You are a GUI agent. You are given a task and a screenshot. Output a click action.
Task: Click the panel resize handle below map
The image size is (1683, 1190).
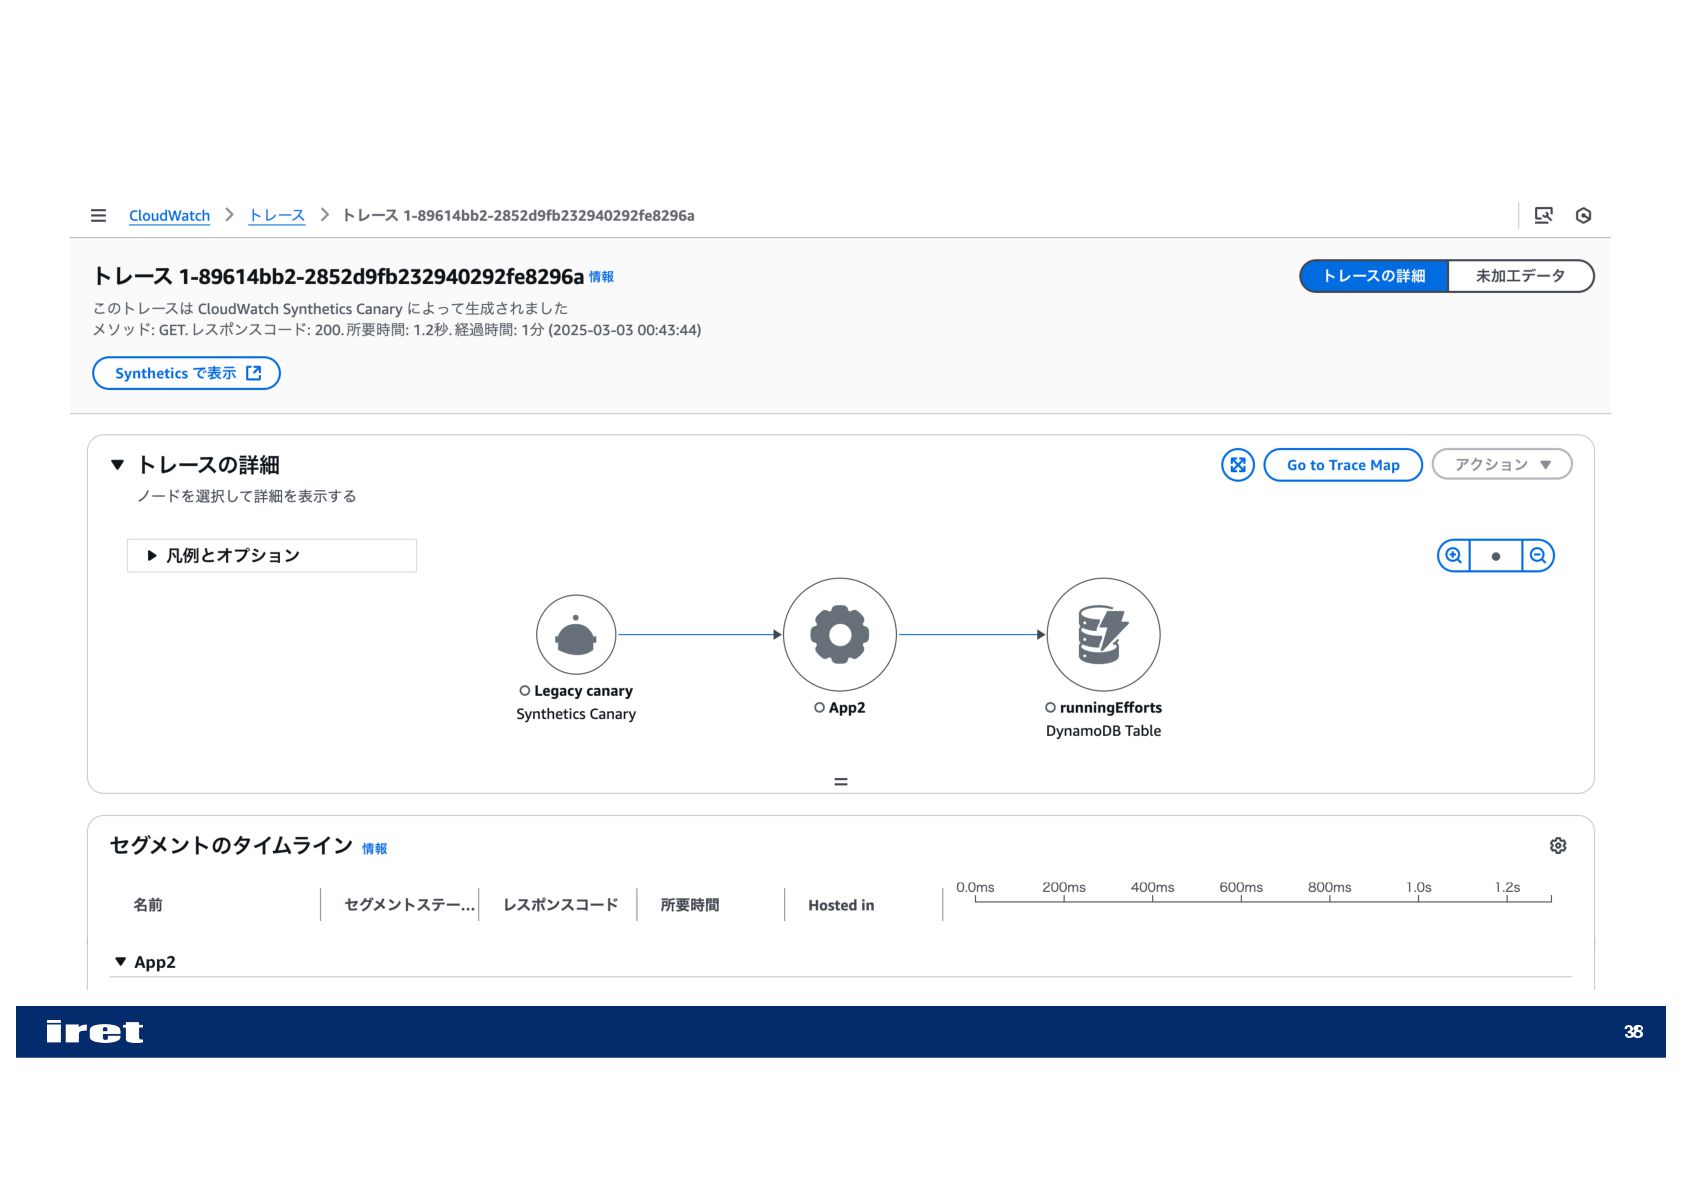tap(841, 782)
